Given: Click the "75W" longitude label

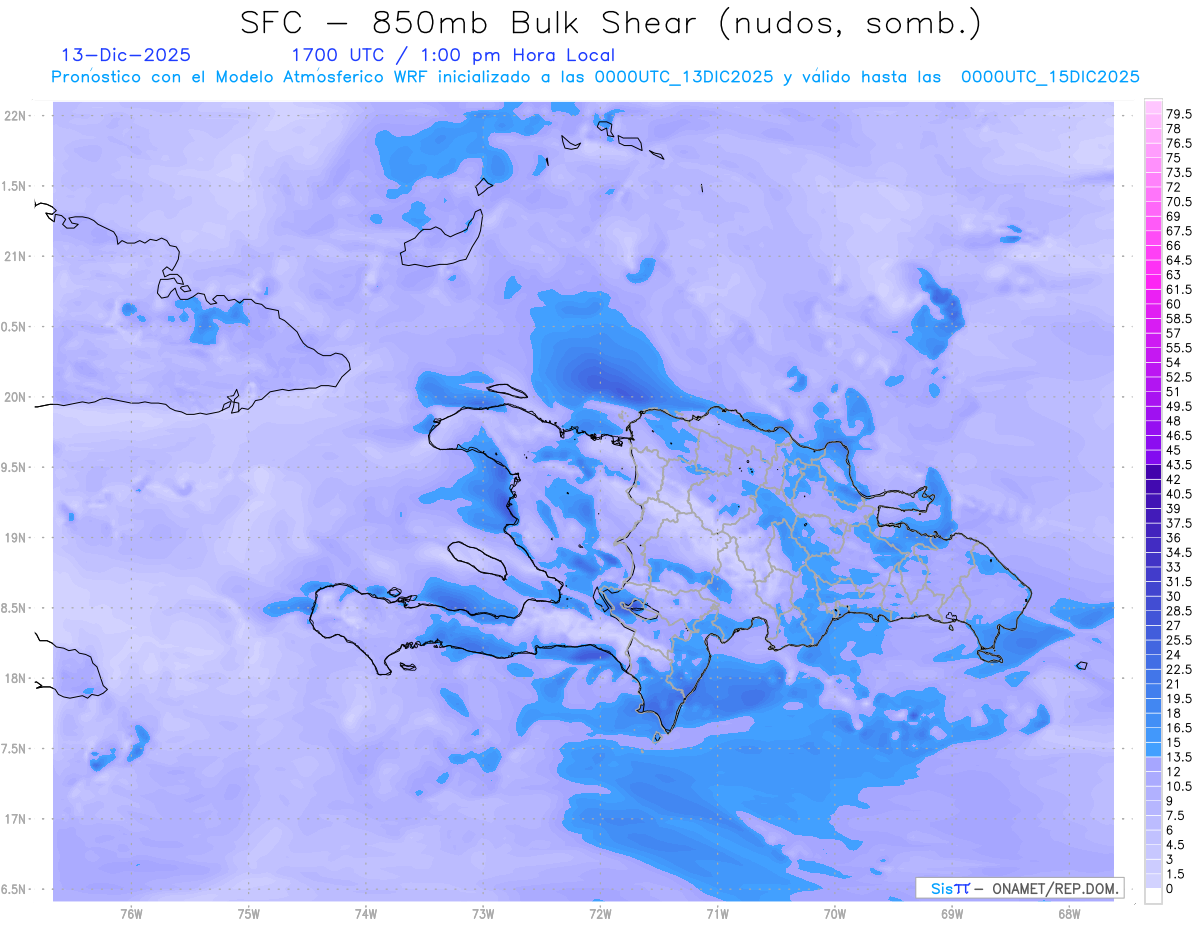Looking at the screenshot, I should coord(249,913).
